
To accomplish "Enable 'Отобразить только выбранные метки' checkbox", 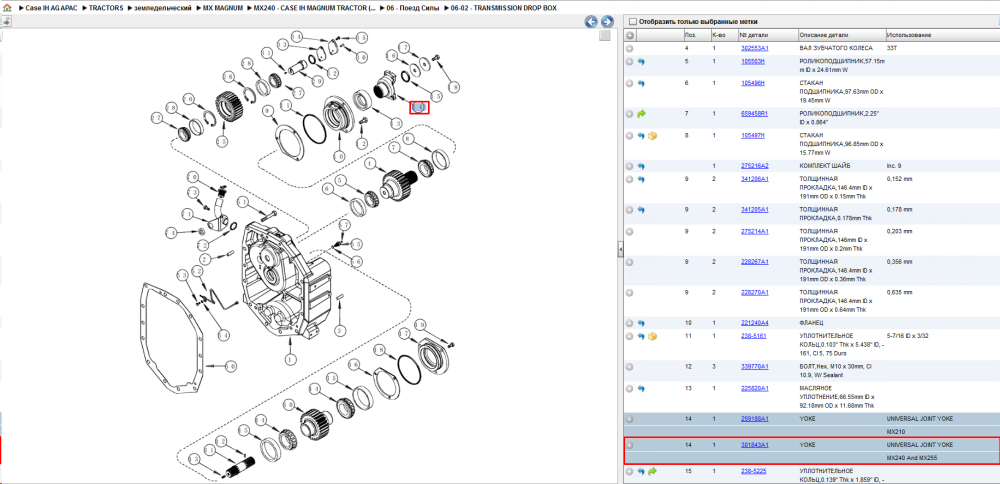I will click(x=632, y=21).
